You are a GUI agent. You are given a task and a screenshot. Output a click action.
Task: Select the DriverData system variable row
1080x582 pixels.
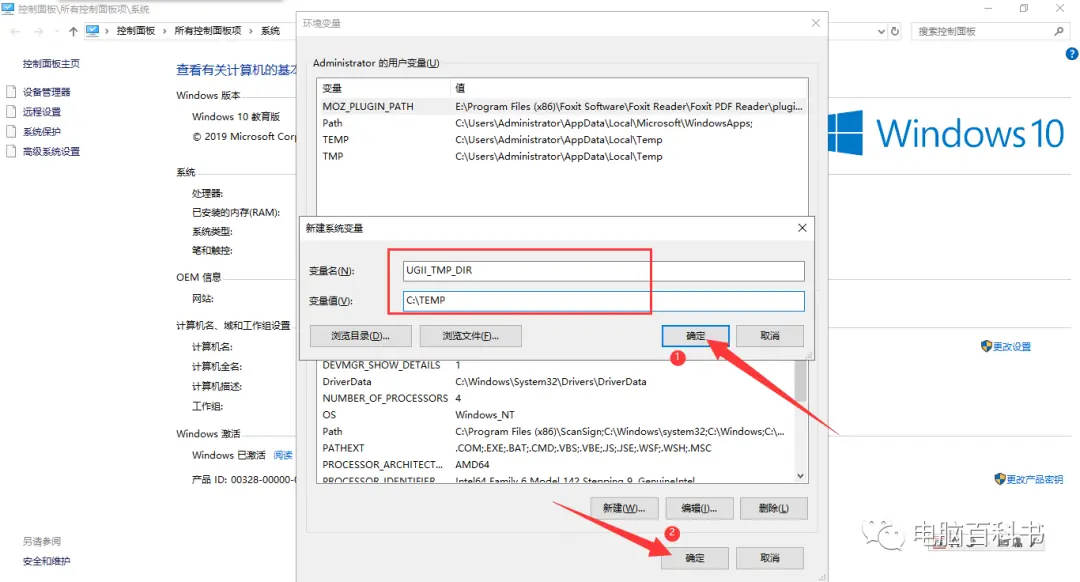tap(555, 382)
